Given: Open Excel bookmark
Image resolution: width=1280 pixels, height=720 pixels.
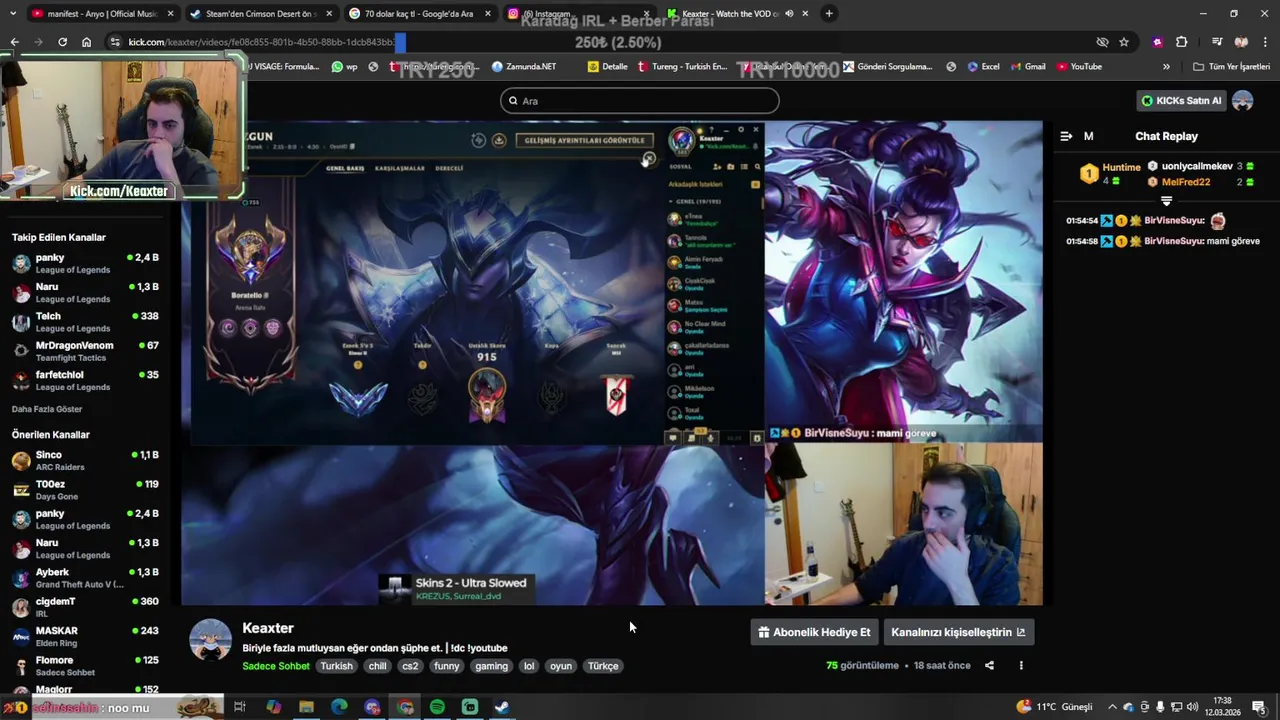Looking at the screenshot, I should click(982, 67).
